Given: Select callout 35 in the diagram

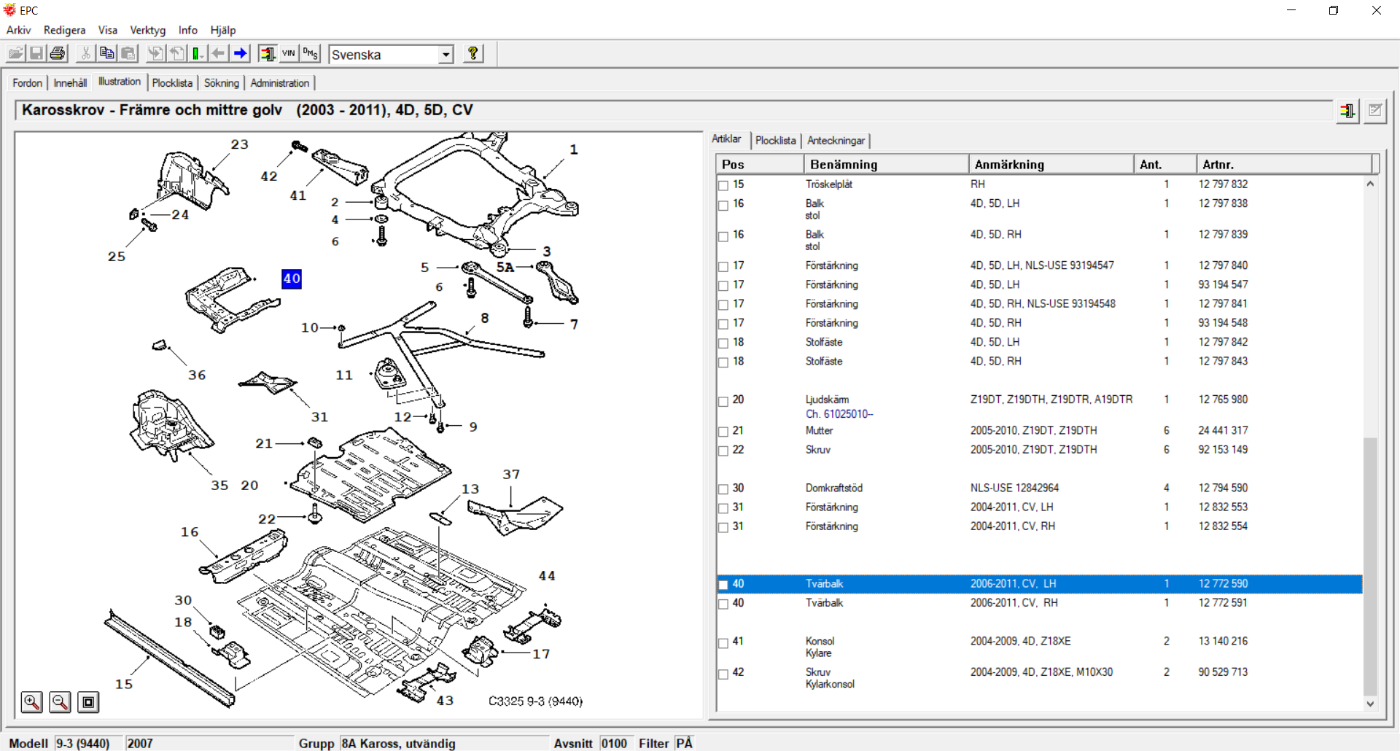Looking at the screenshot, I should tap(219, 486).
